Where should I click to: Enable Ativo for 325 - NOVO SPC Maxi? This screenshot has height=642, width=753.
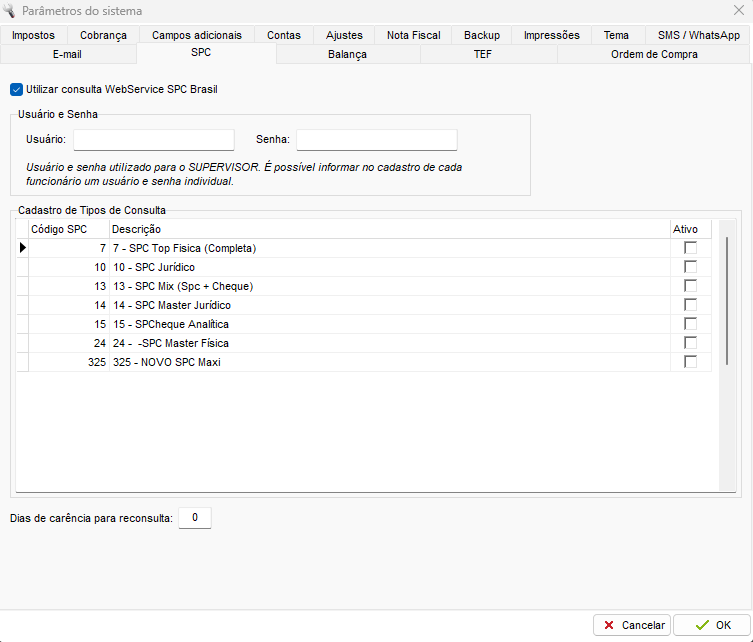point(691,362)
